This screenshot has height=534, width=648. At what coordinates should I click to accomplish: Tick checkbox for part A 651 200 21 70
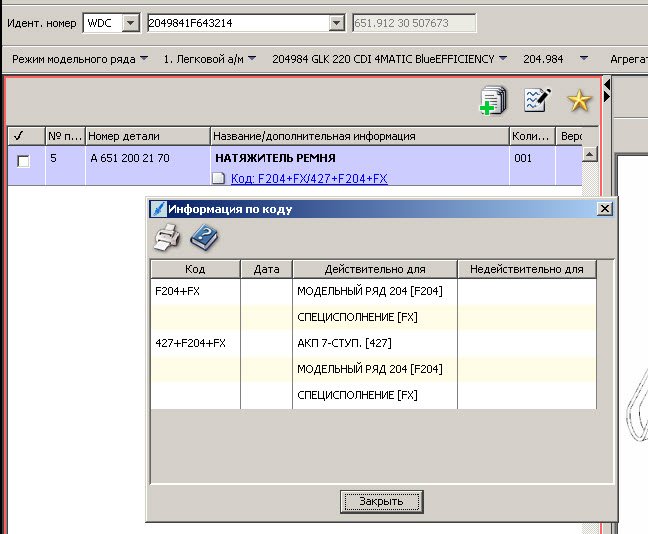click(24, 161)
